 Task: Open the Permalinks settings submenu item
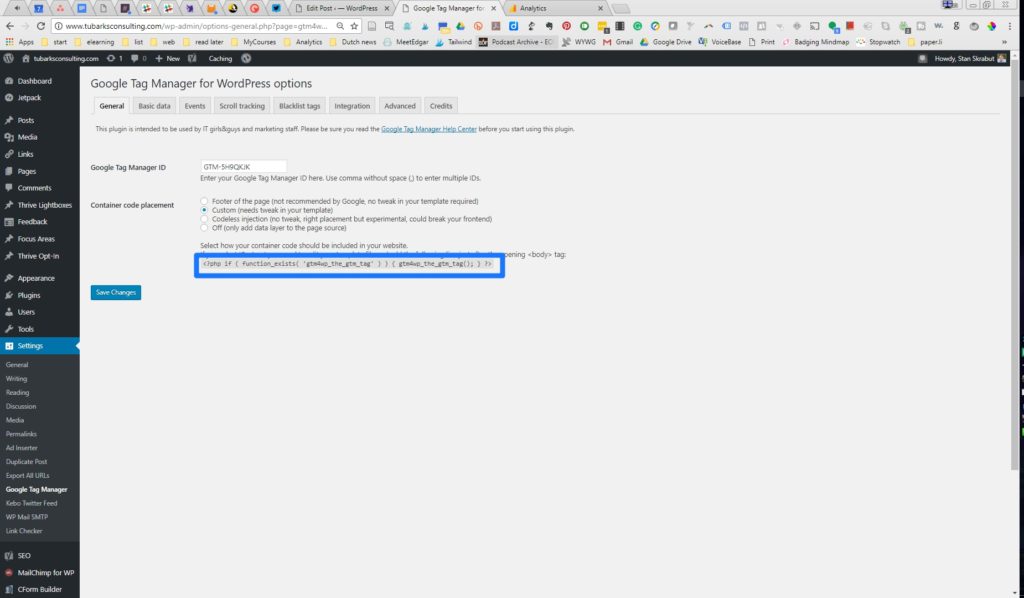pyautogui.click(x=23, y=434)
